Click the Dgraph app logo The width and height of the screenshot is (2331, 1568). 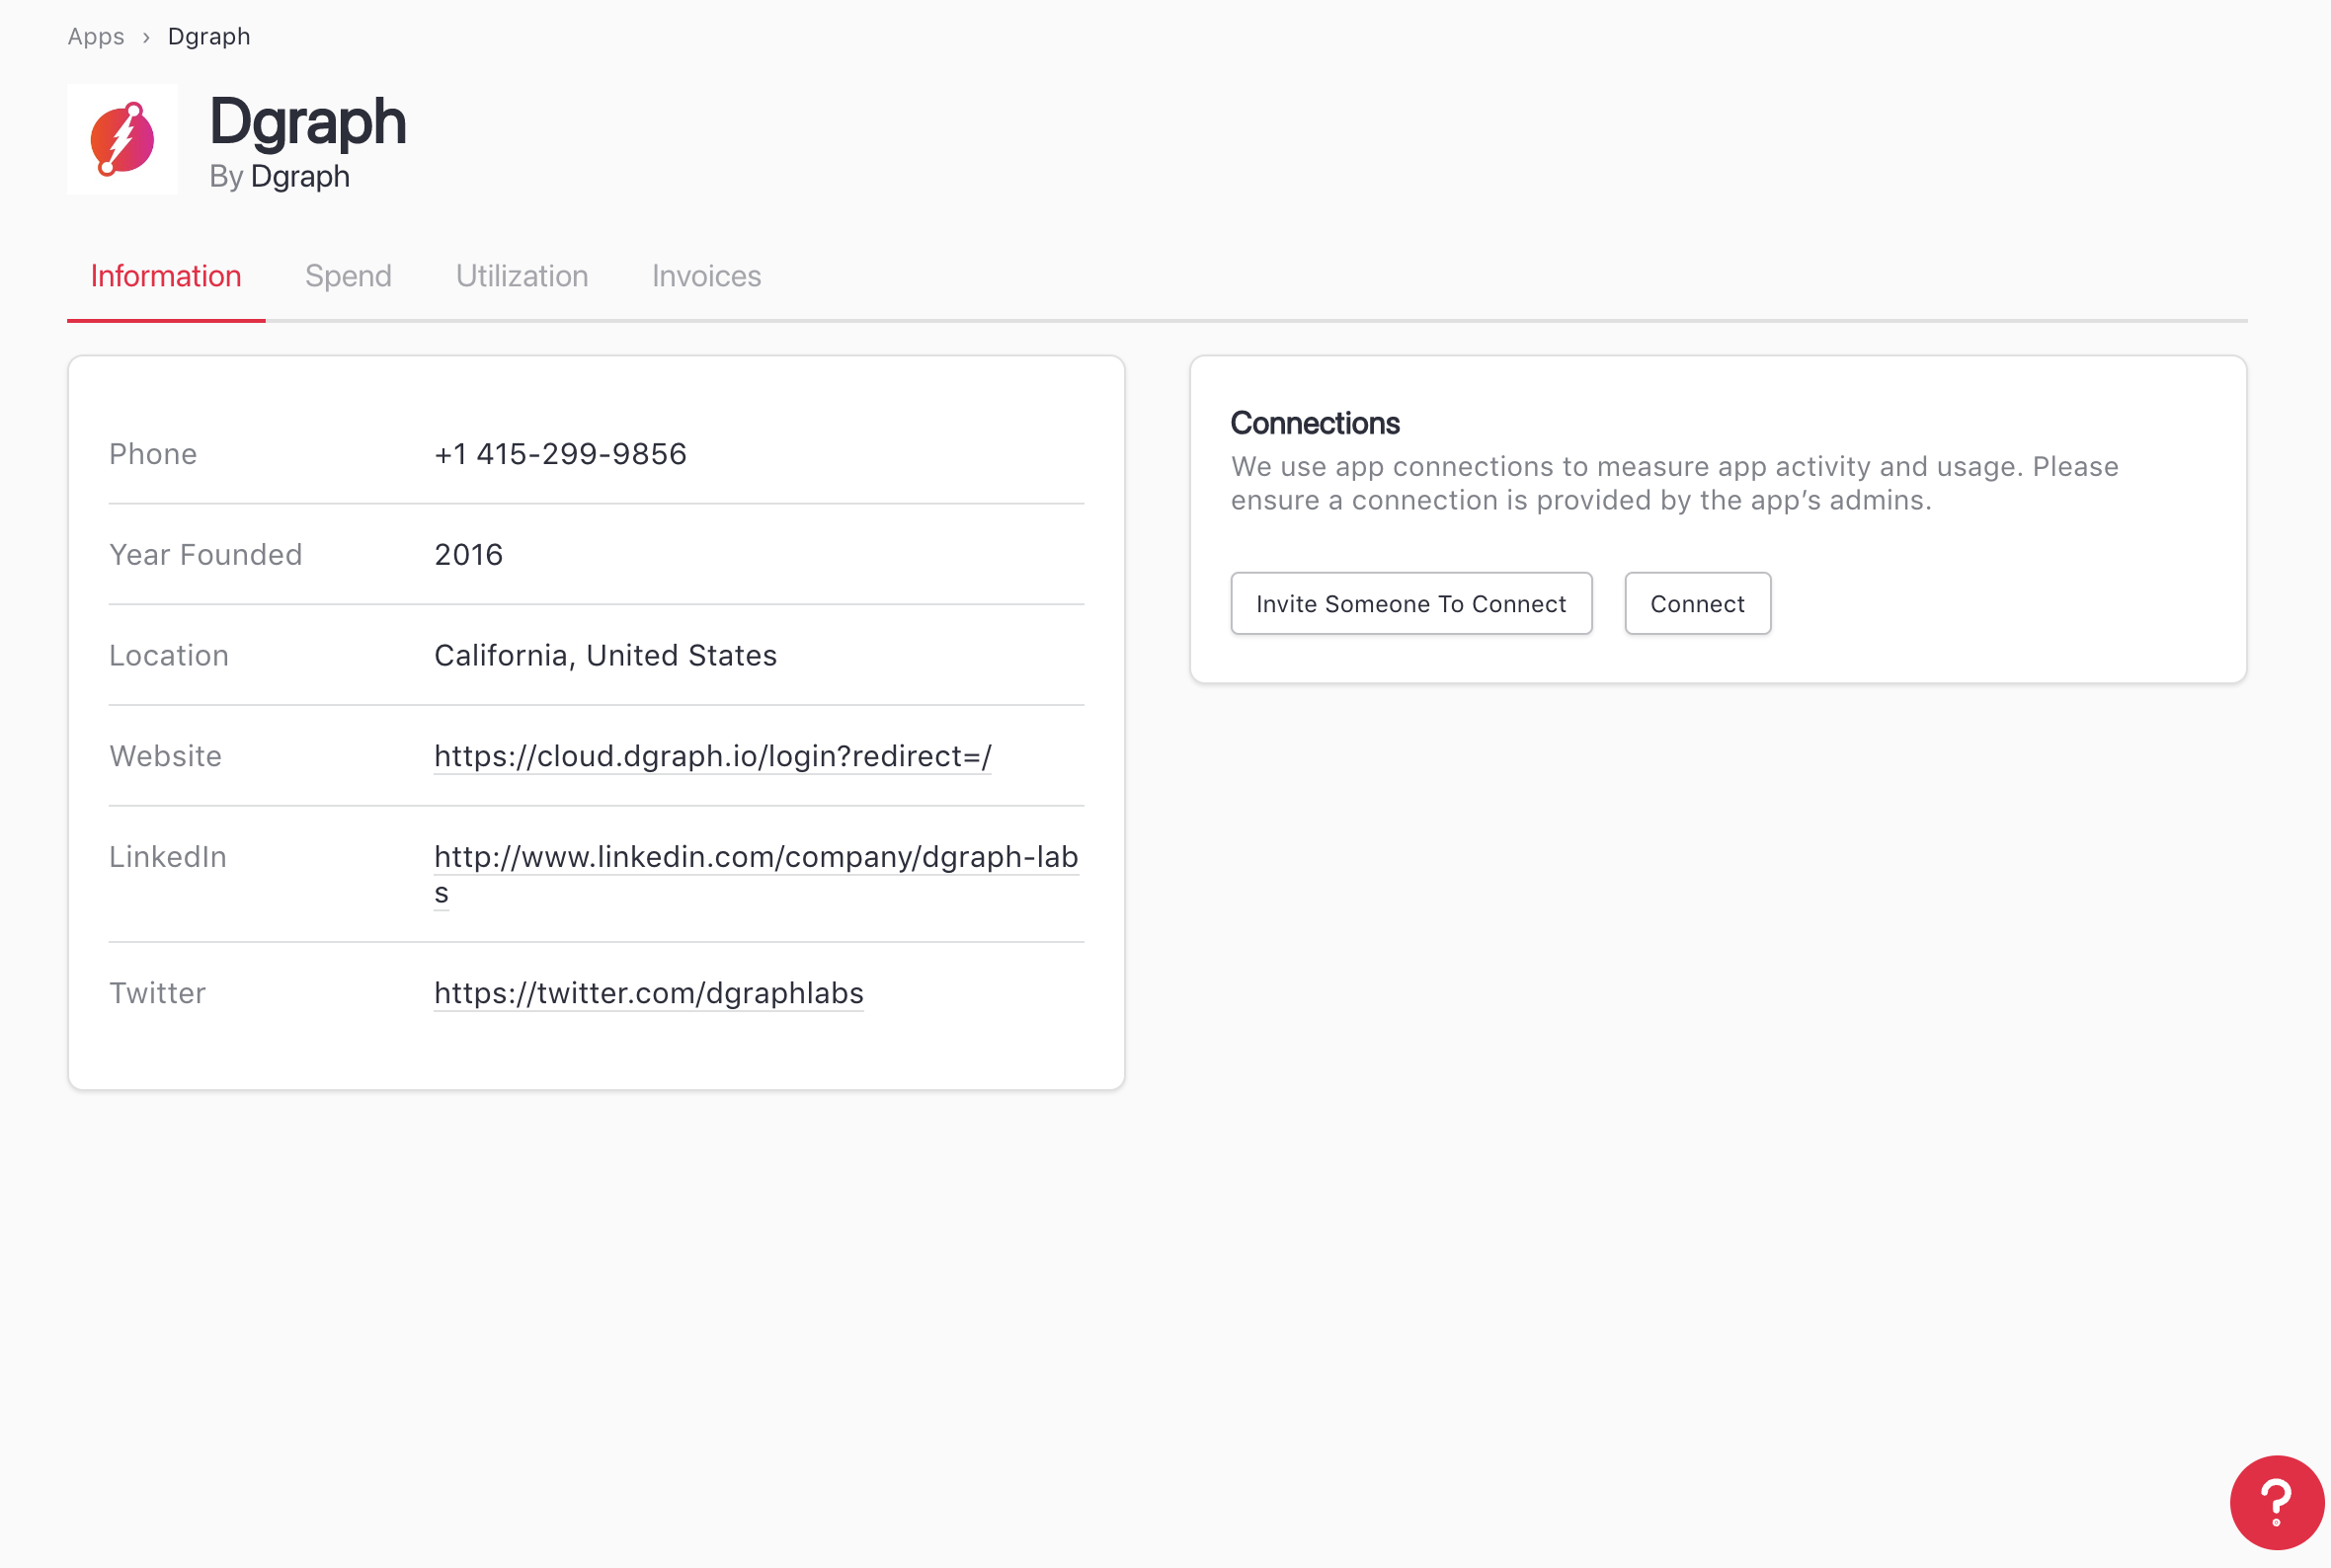122,139
